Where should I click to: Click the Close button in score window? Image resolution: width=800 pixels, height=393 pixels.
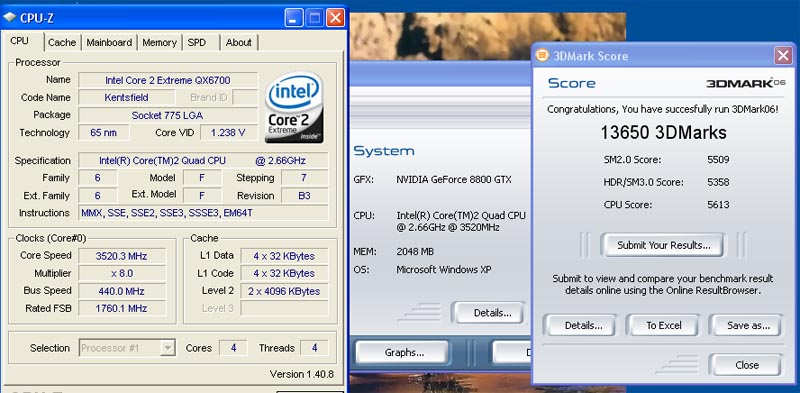[747, 365]
